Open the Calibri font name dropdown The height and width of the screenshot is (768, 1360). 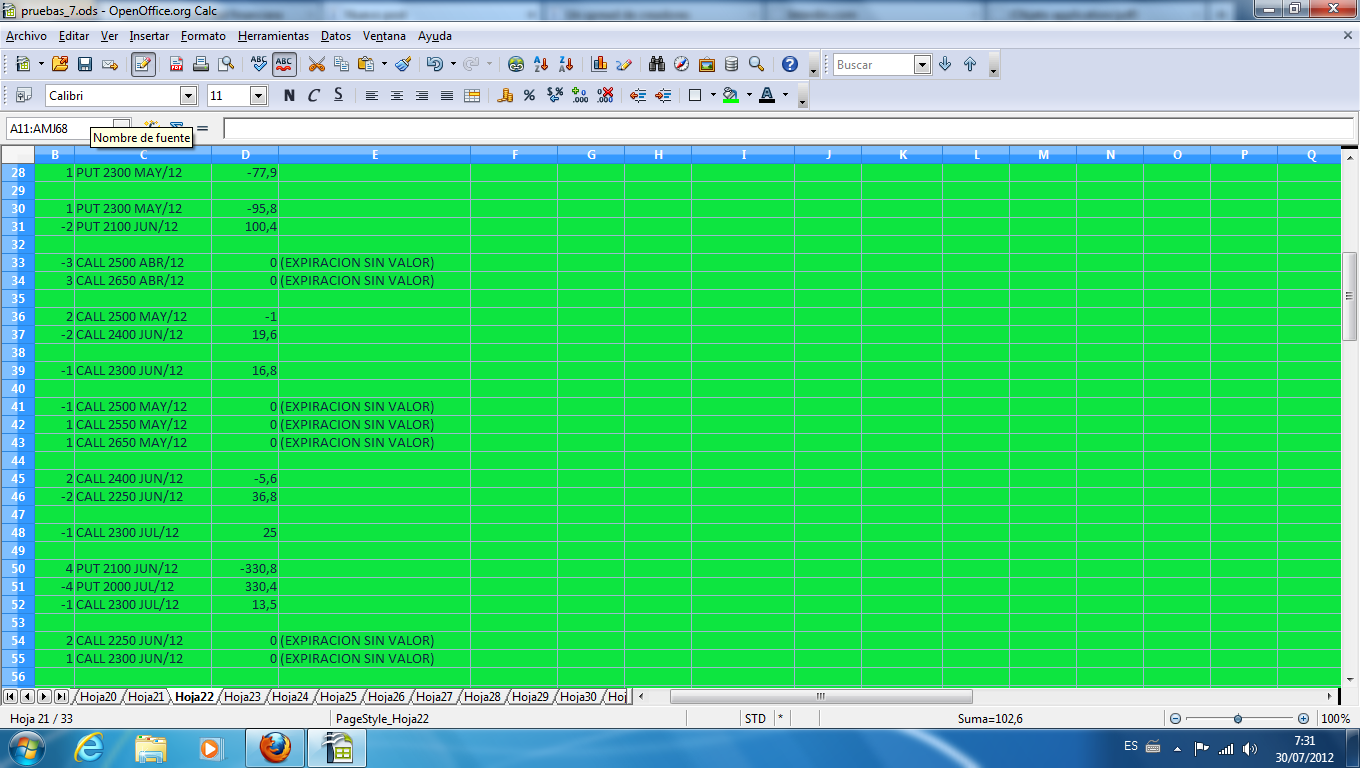[188, 96]
